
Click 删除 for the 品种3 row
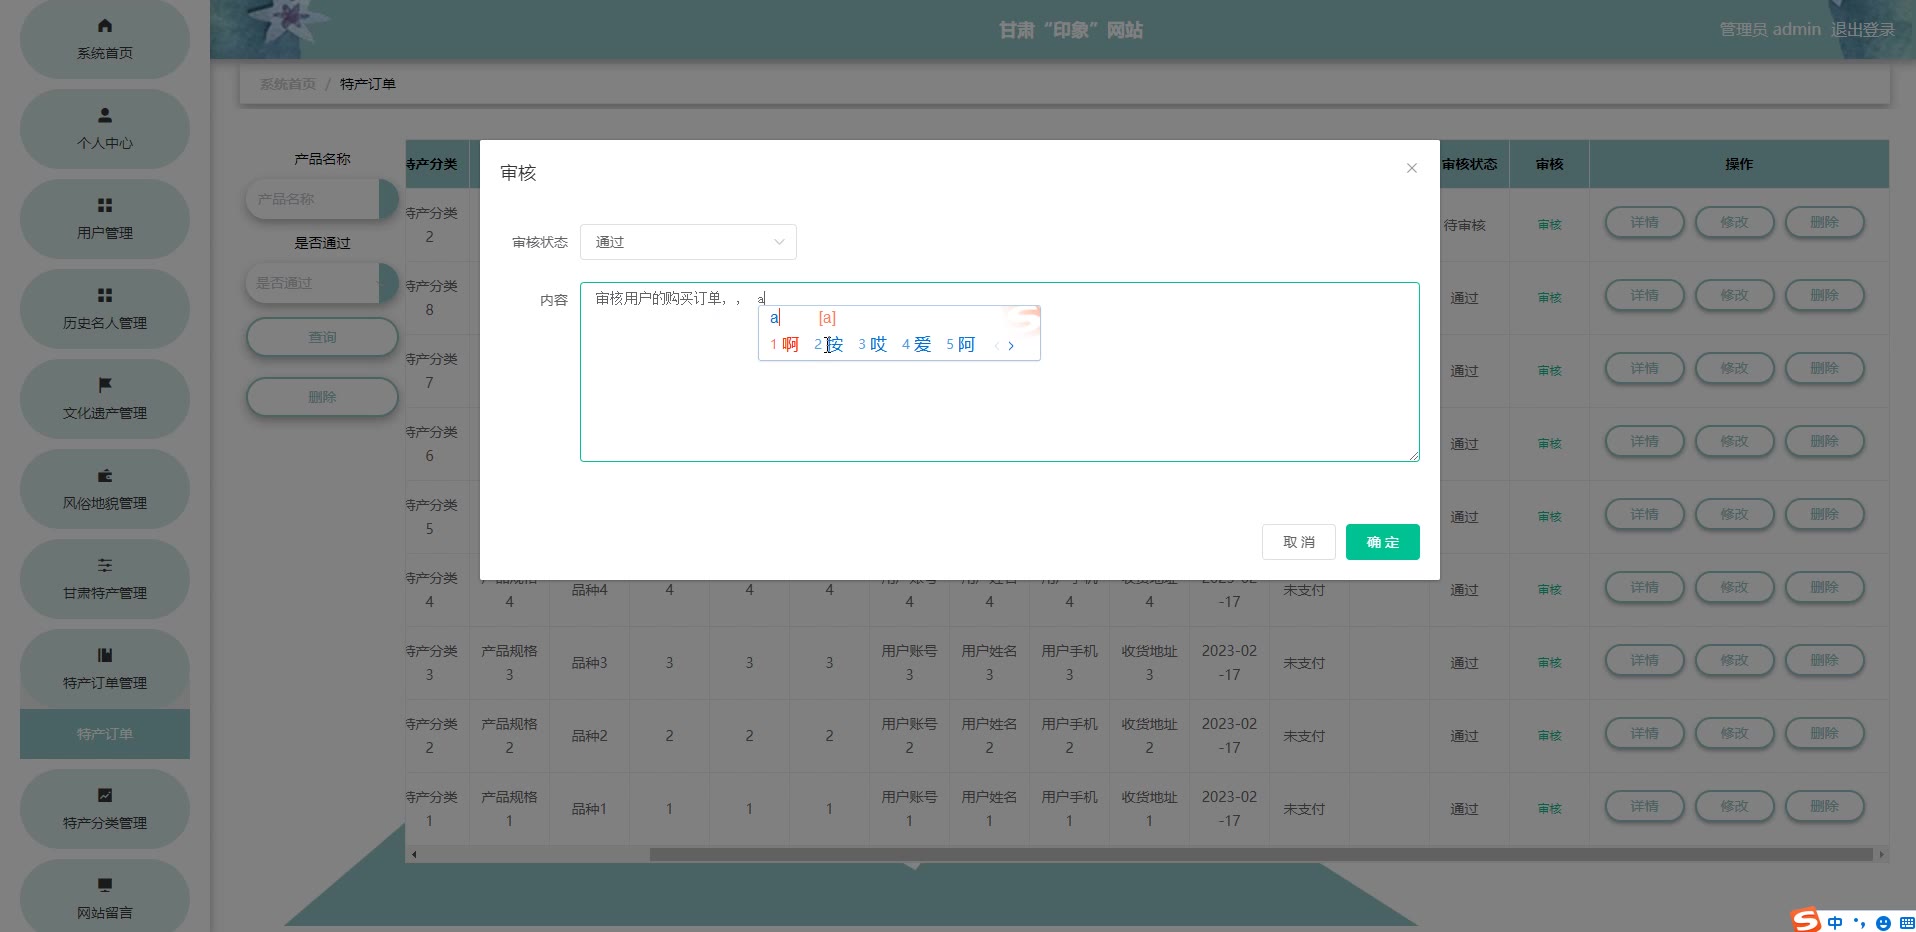(1825, 661)
